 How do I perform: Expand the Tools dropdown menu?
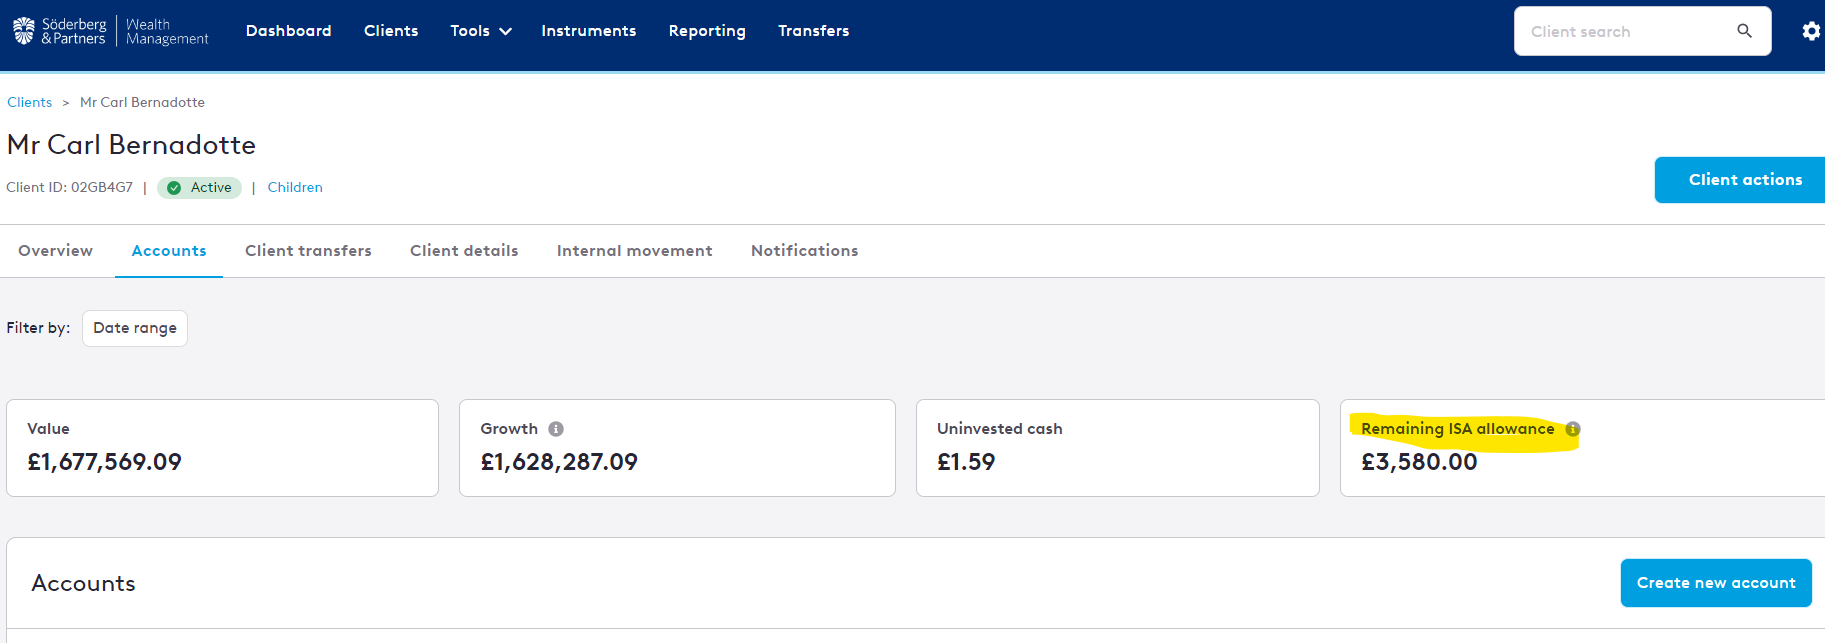point(481,31)
